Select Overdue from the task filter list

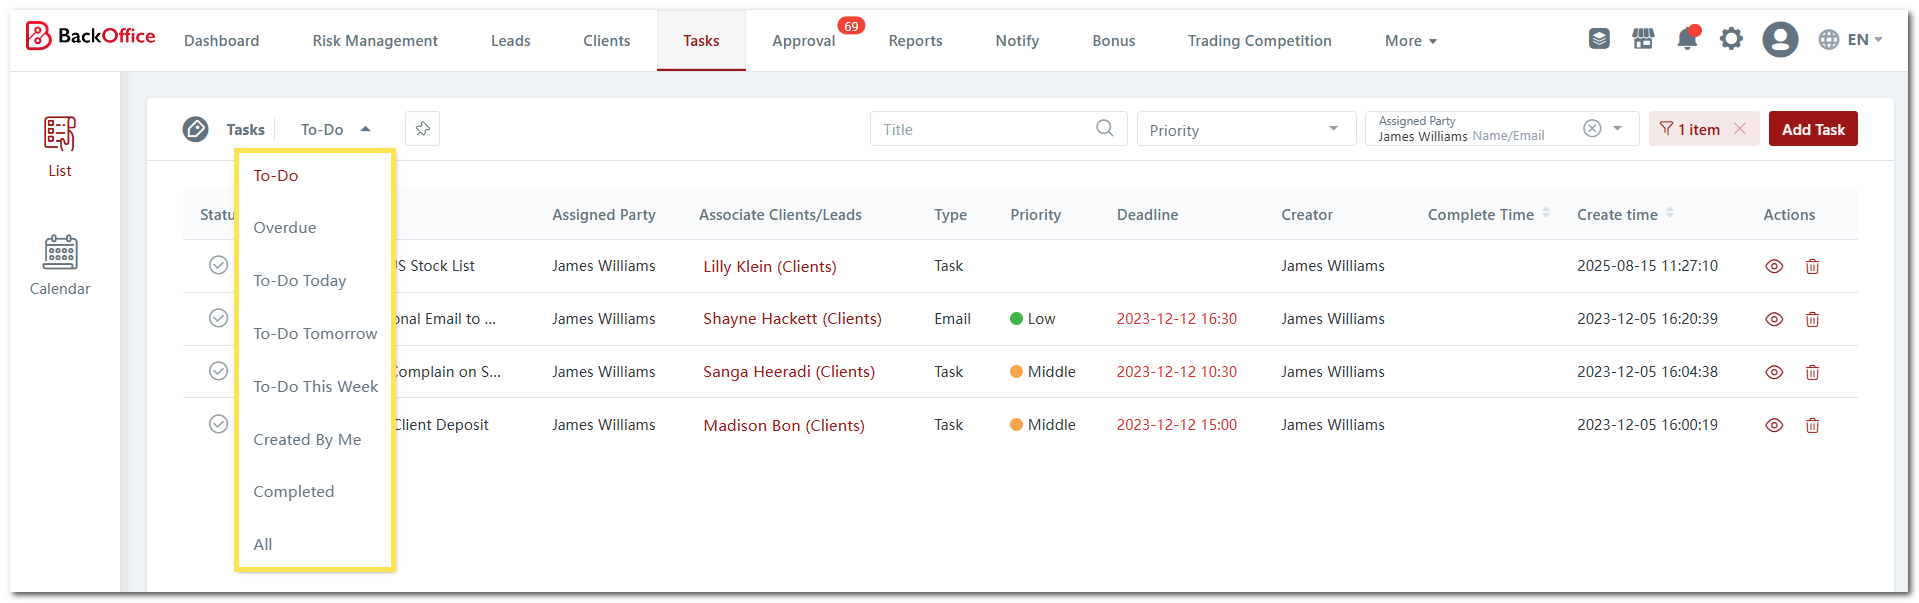[x=285, y=228]
